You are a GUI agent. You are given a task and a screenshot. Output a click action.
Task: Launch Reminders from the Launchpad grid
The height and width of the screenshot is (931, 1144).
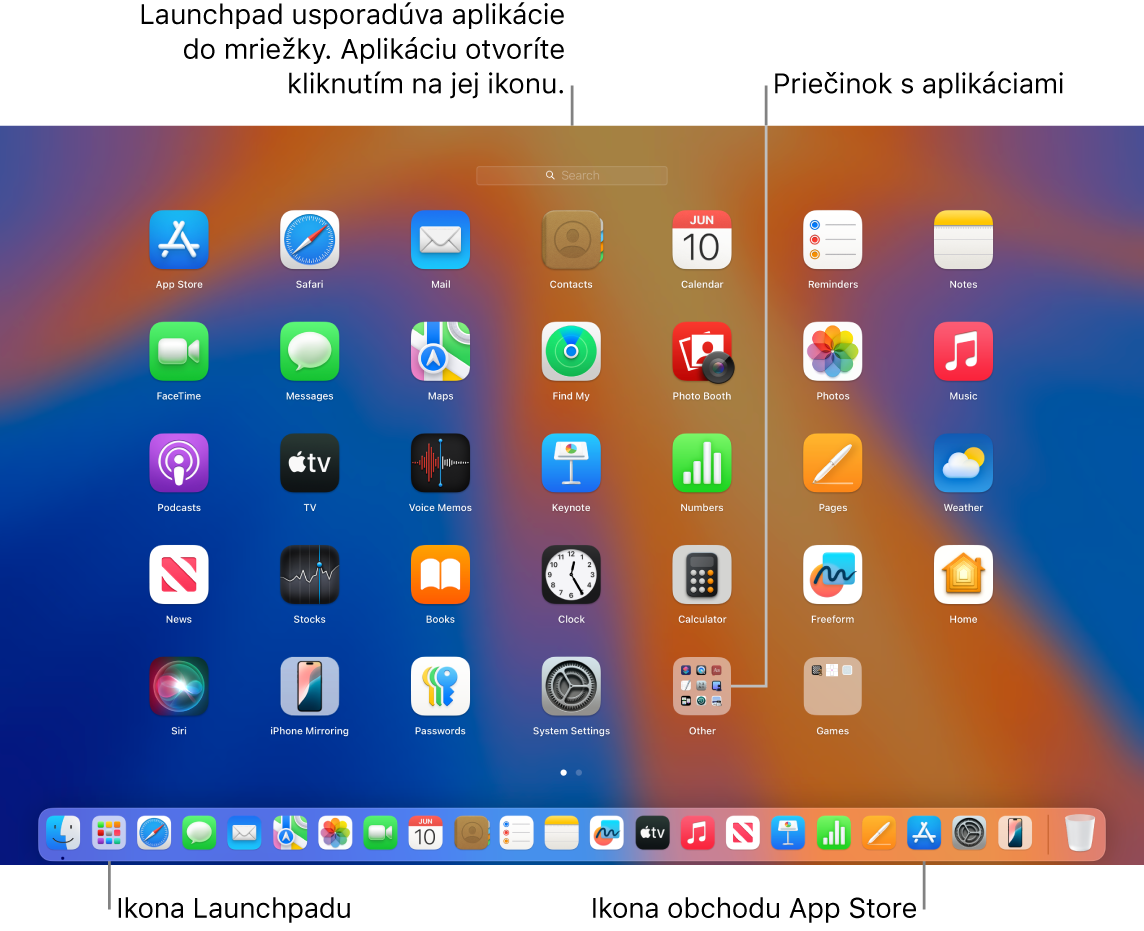pos(832,240)
